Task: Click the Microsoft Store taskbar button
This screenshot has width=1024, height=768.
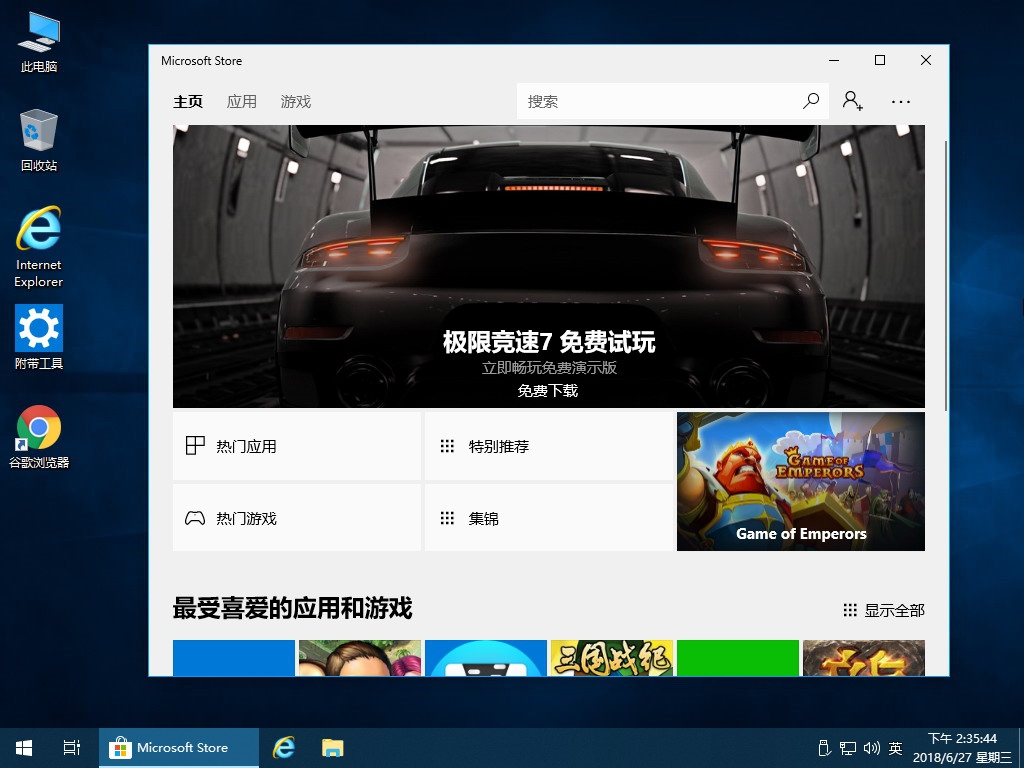Action: (x=179, y=748)
